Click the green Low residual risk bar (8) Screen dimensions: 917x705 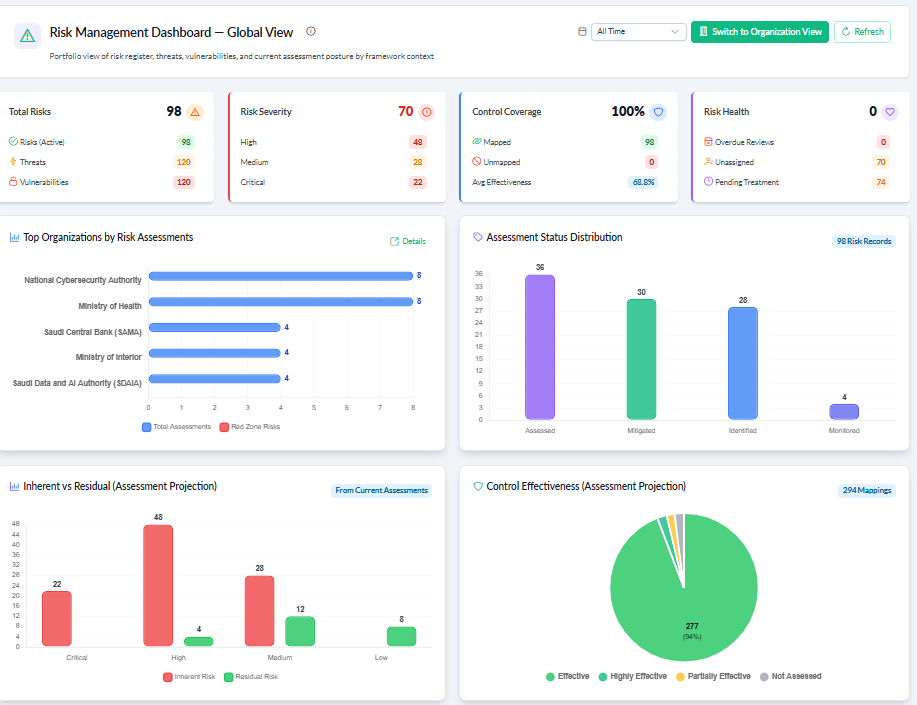coord(401,637)
